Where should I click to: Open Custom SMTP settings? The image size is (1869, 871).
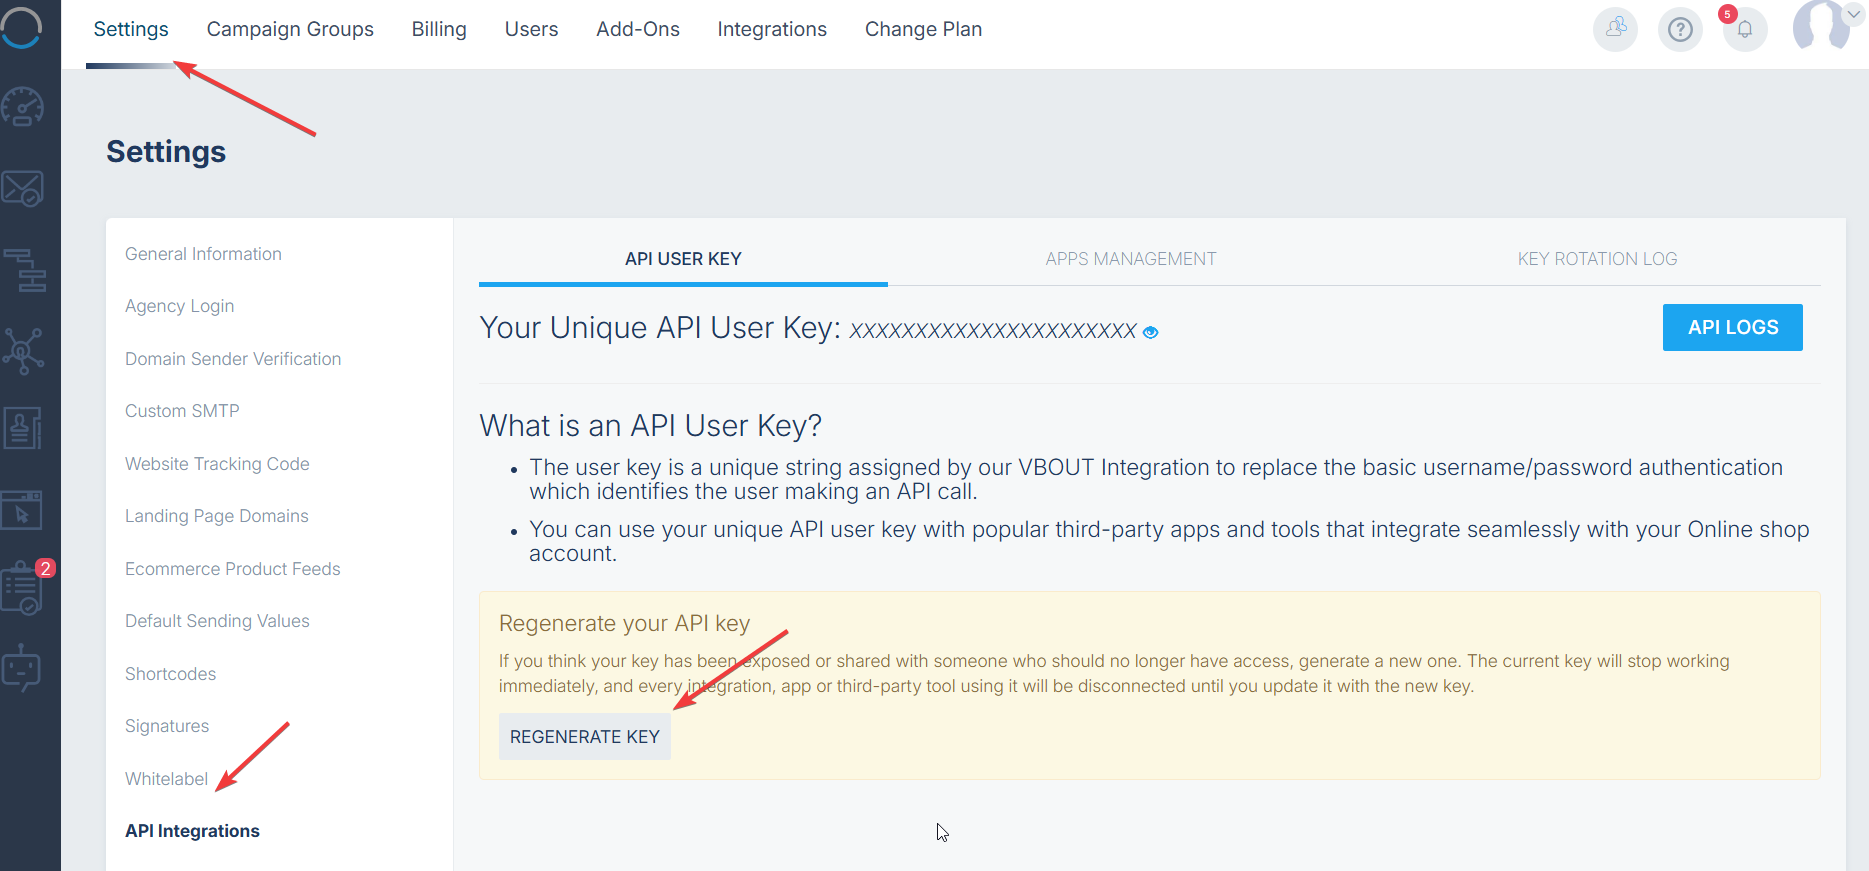[x=182, y=411]
